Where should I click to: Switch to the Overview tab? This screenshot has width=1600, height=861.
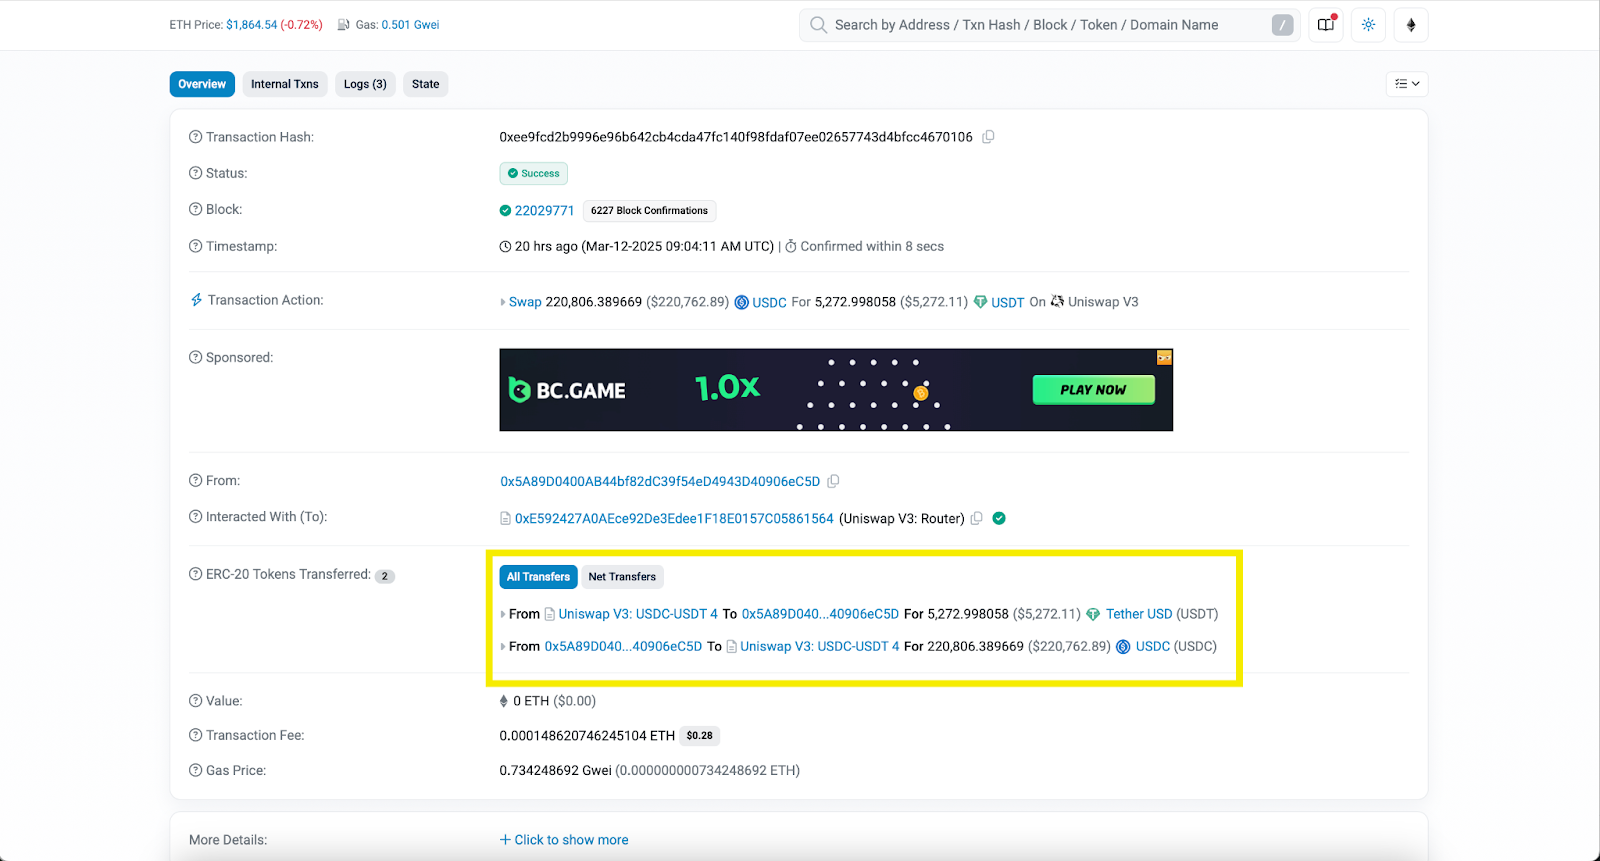coord(202,84)
